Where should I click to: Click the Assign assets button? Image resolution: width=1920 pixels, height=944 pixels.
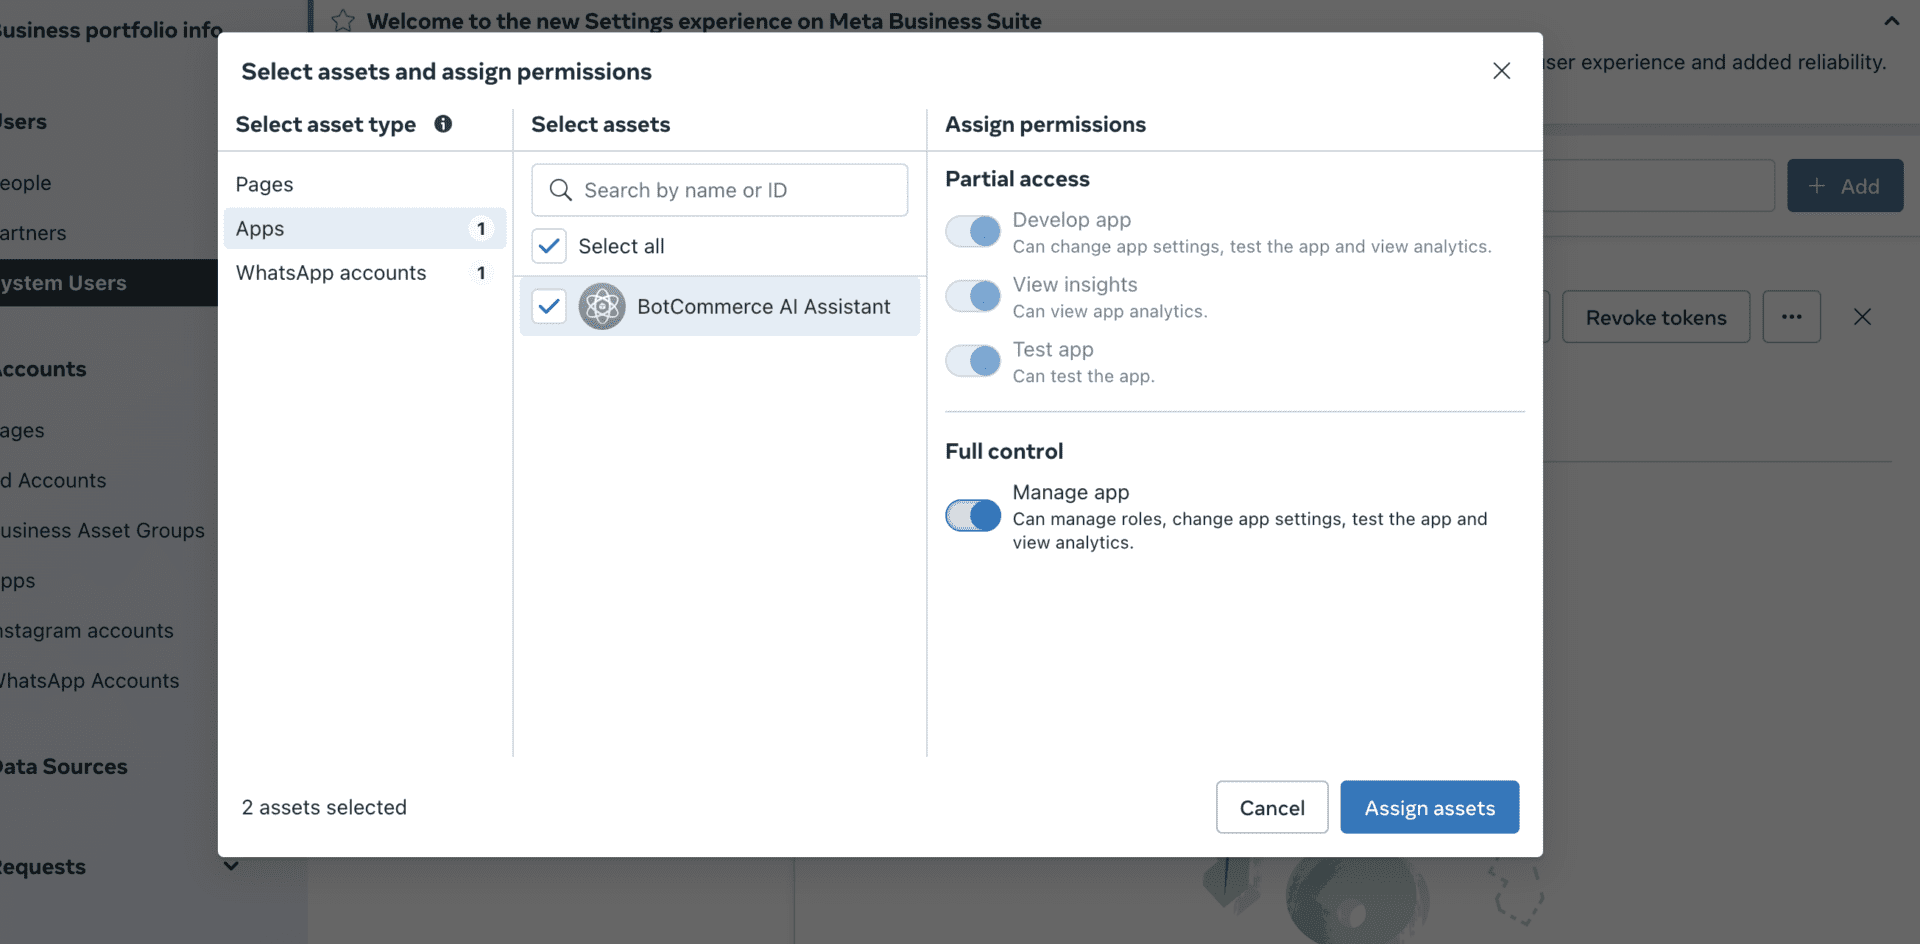pos(1429,807)
